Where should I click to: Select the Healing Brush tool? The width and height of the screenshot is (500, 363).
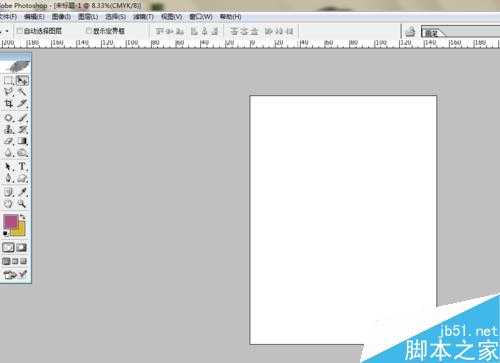click(8, 118)
